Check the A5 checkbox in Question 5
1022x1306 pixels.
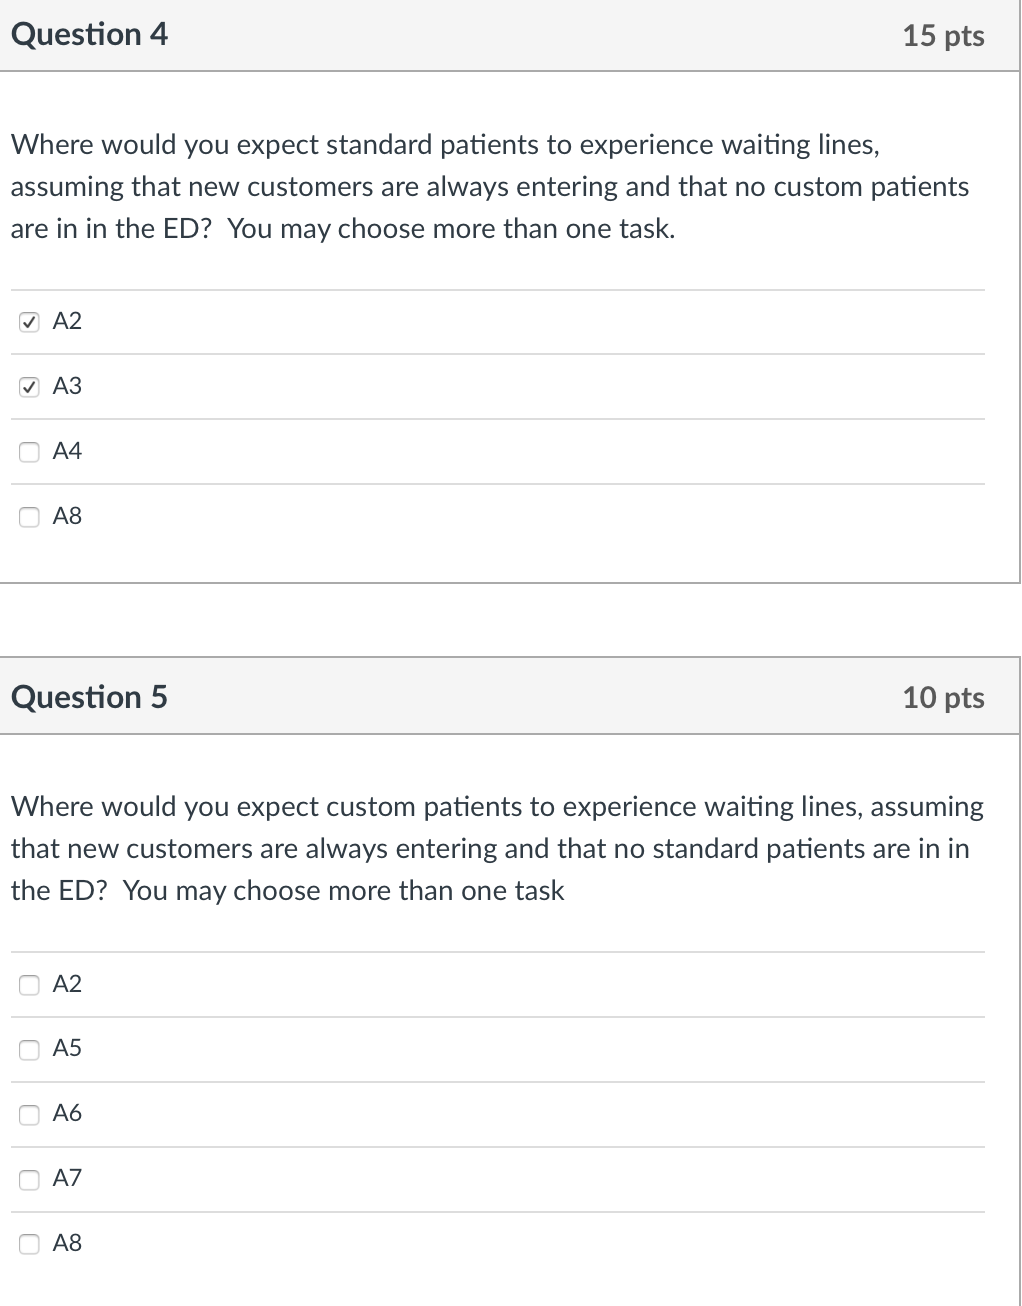tap(28, 1049)
